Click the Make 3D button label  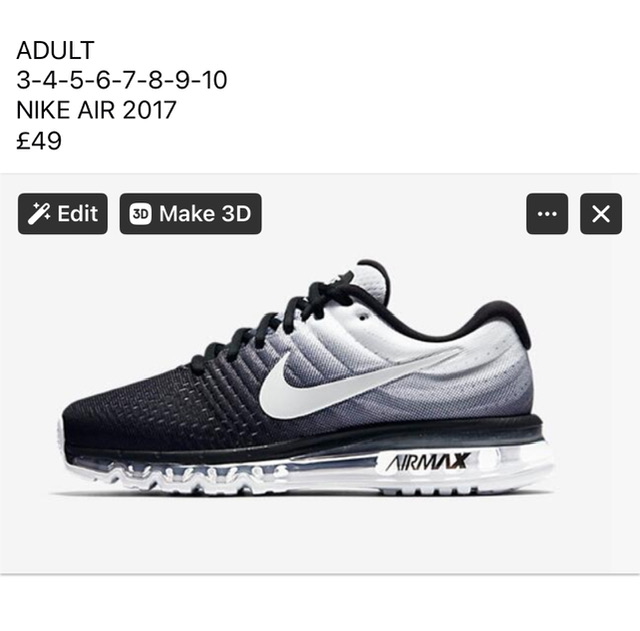[205, 213]
